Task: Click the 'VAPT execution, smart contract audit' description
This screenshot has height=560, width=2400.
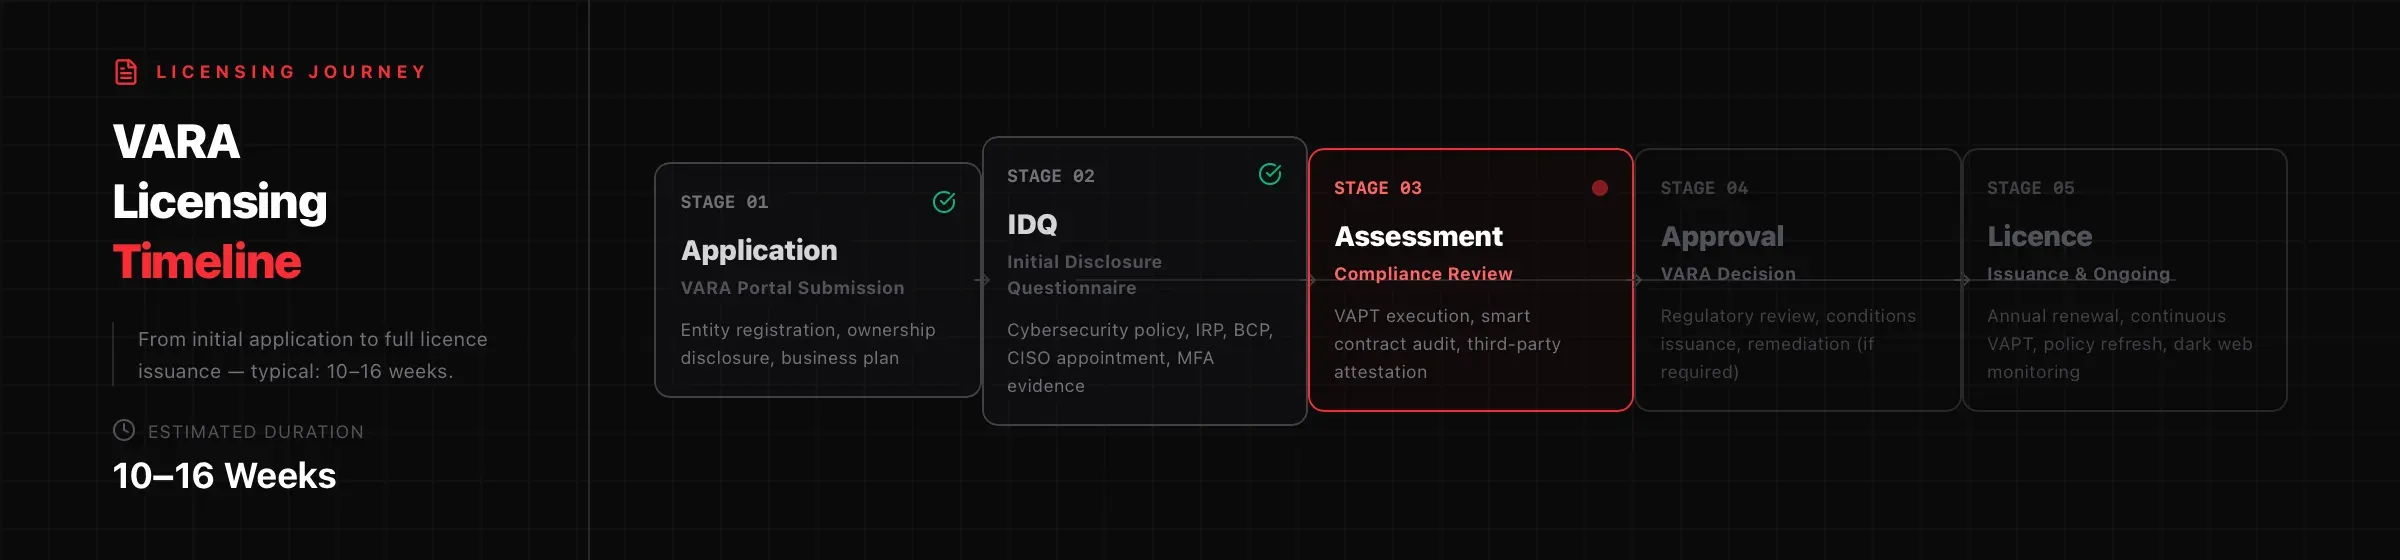Action: pyautogui.click(x=1447, y=344)
